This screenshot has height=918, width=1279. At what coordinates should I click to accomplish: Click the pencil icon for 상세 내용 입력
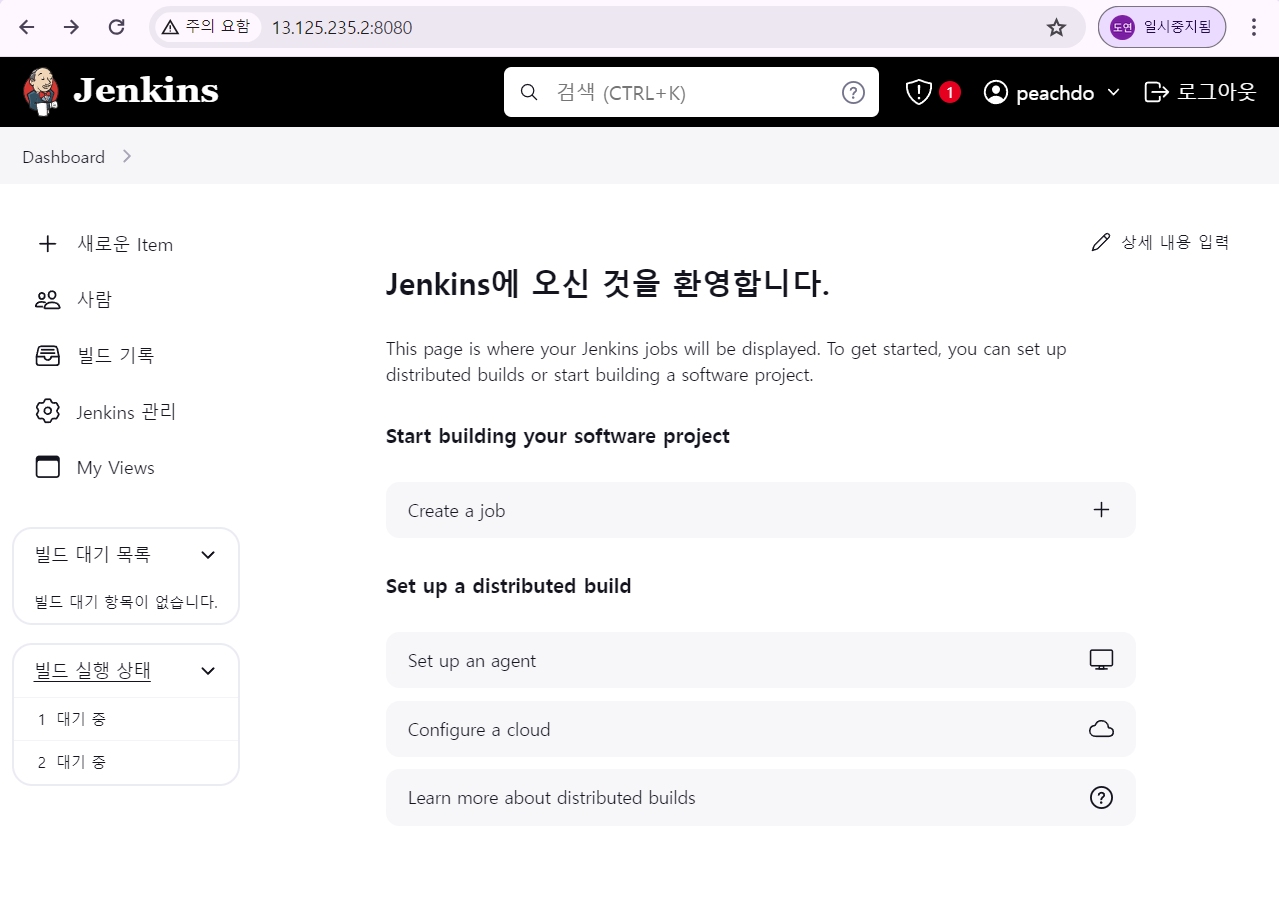pyautogui.click(x=1101, y=242)
